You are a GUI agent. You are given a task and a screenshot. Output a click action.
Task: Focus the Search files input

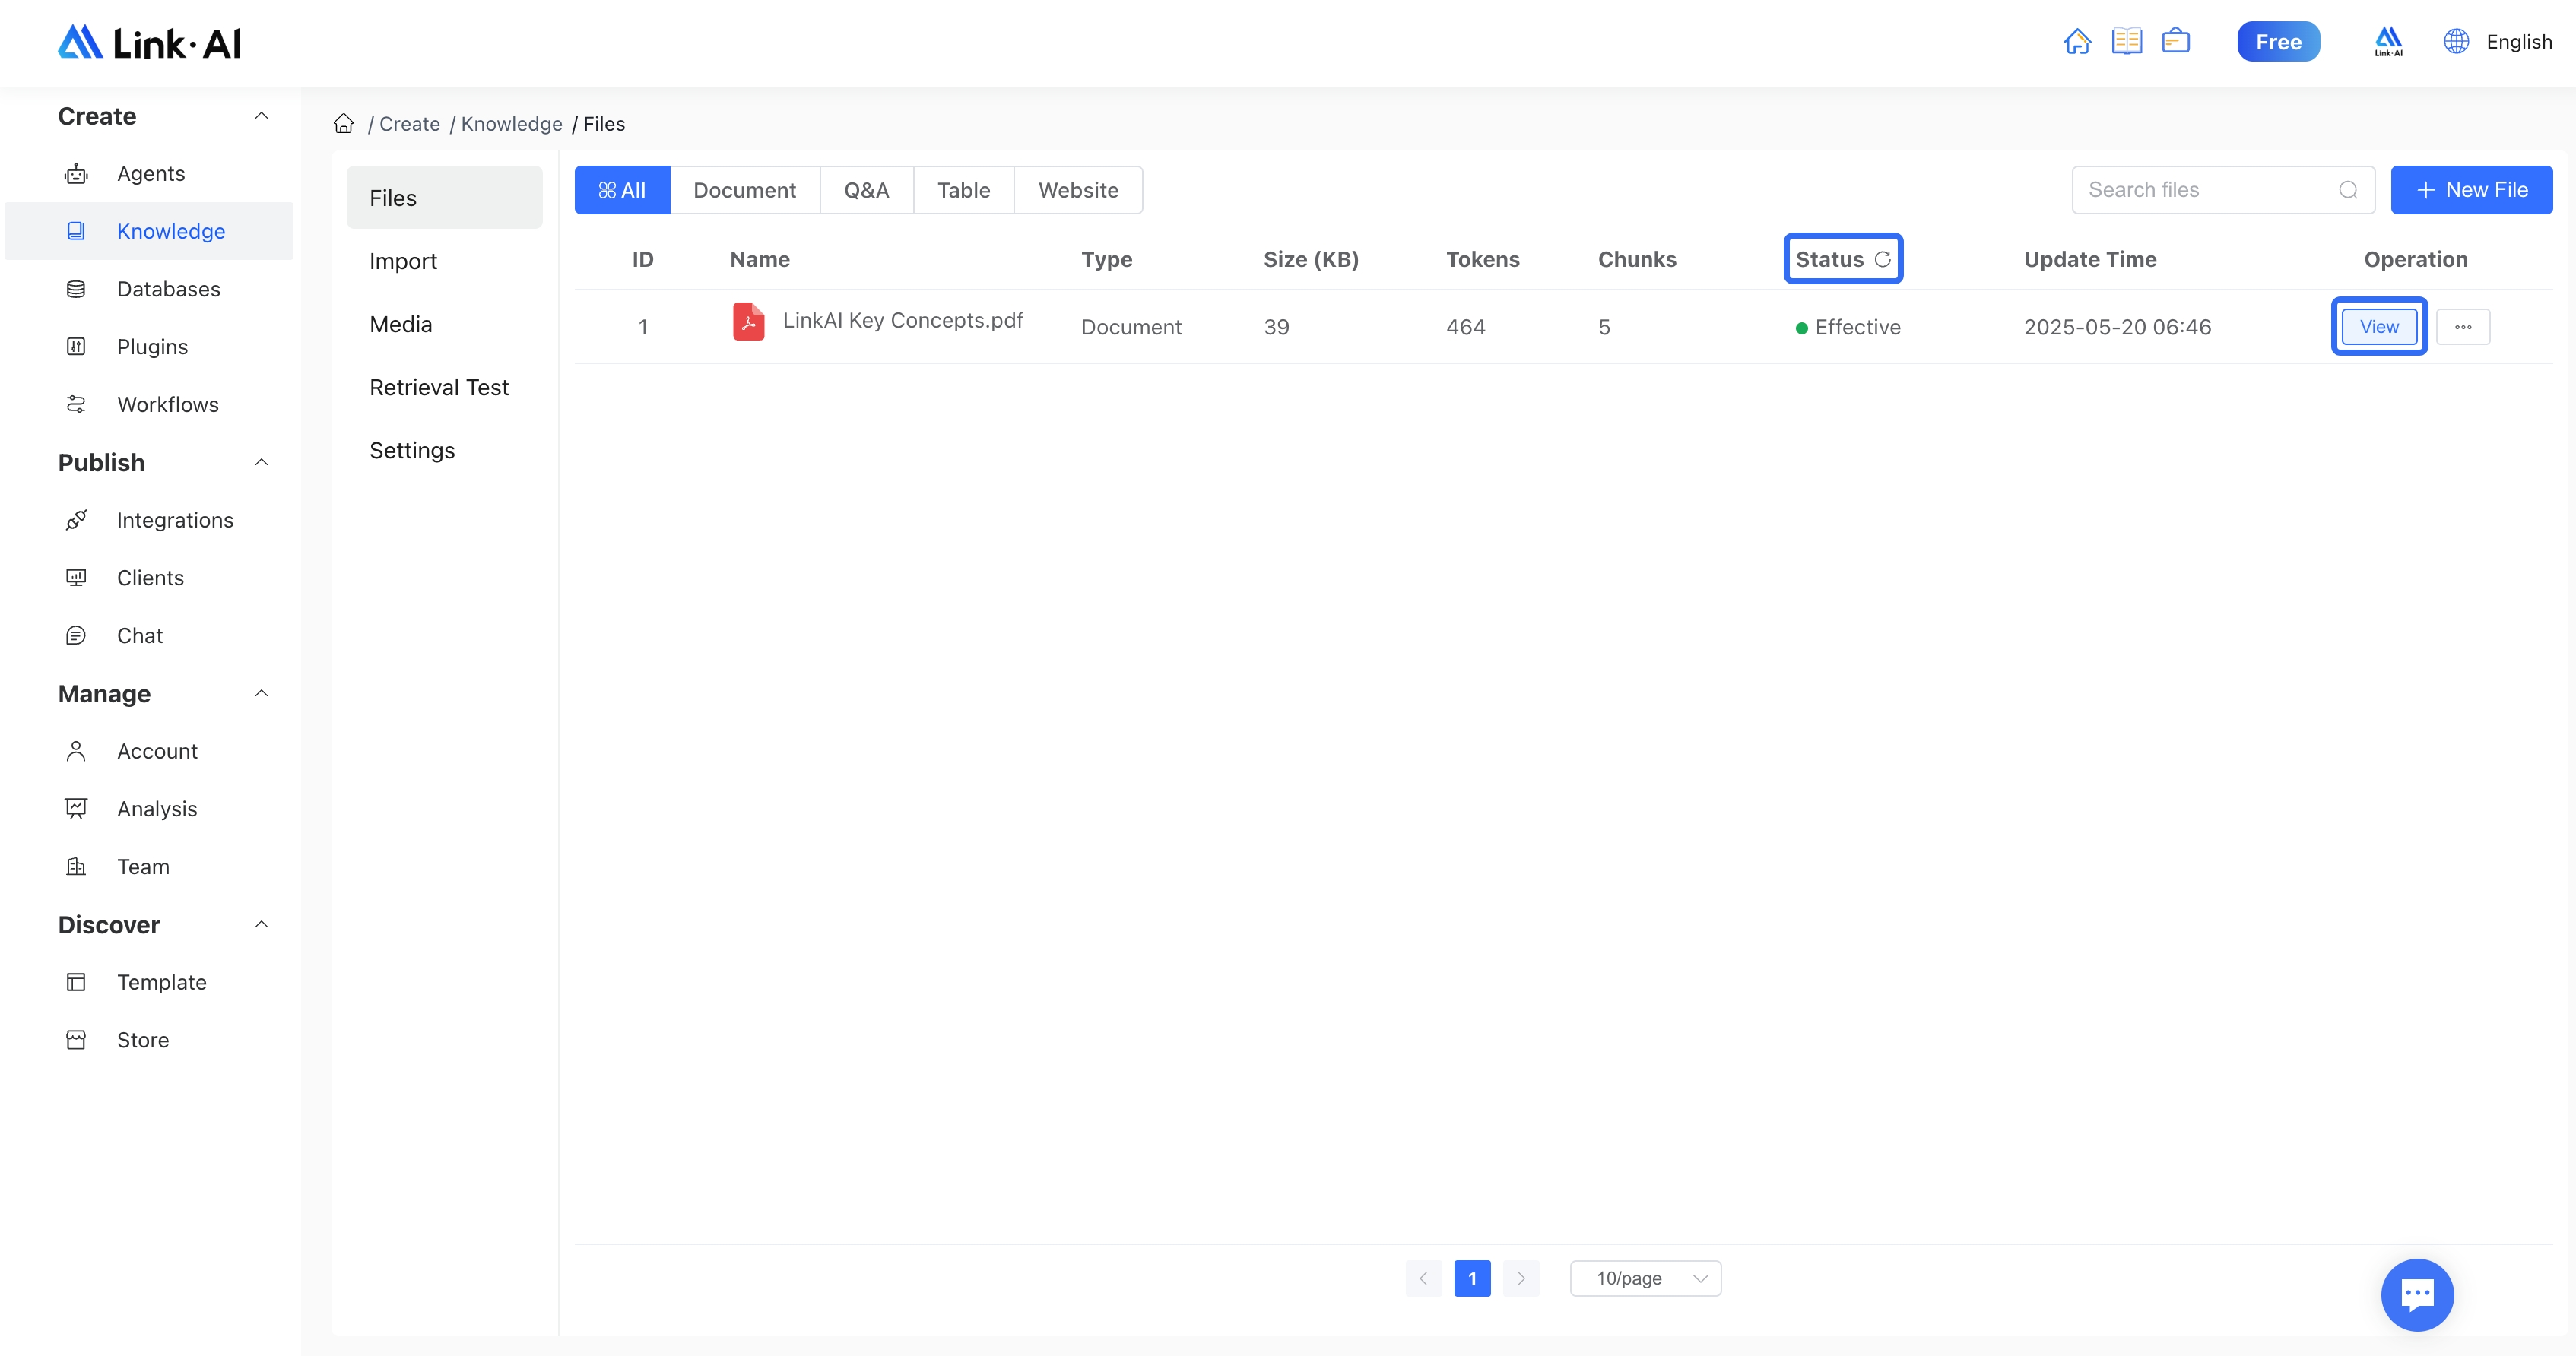[2222, 190]
